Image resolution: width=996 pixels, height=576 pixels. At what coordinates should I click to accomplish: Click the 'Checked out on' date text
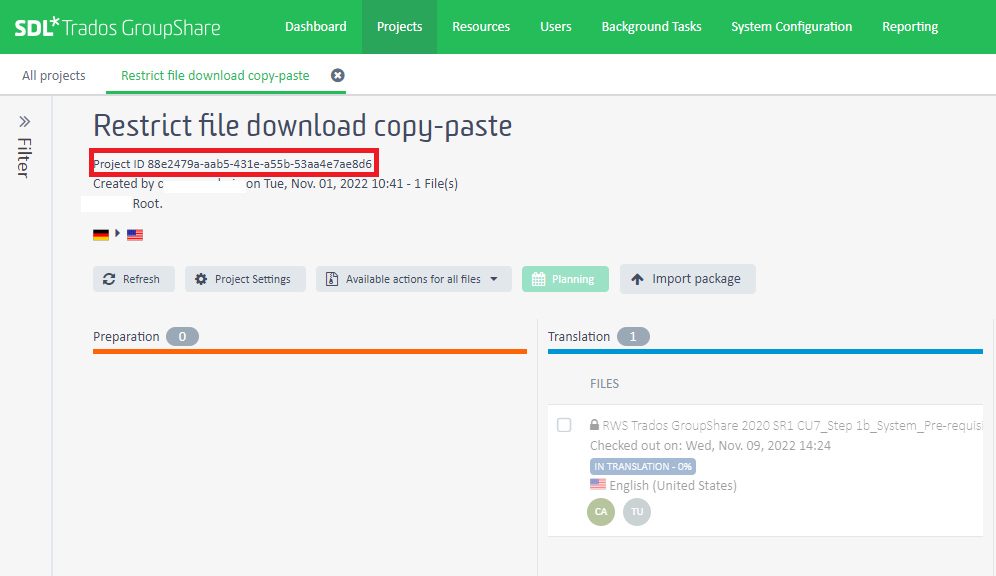point(710,445)
